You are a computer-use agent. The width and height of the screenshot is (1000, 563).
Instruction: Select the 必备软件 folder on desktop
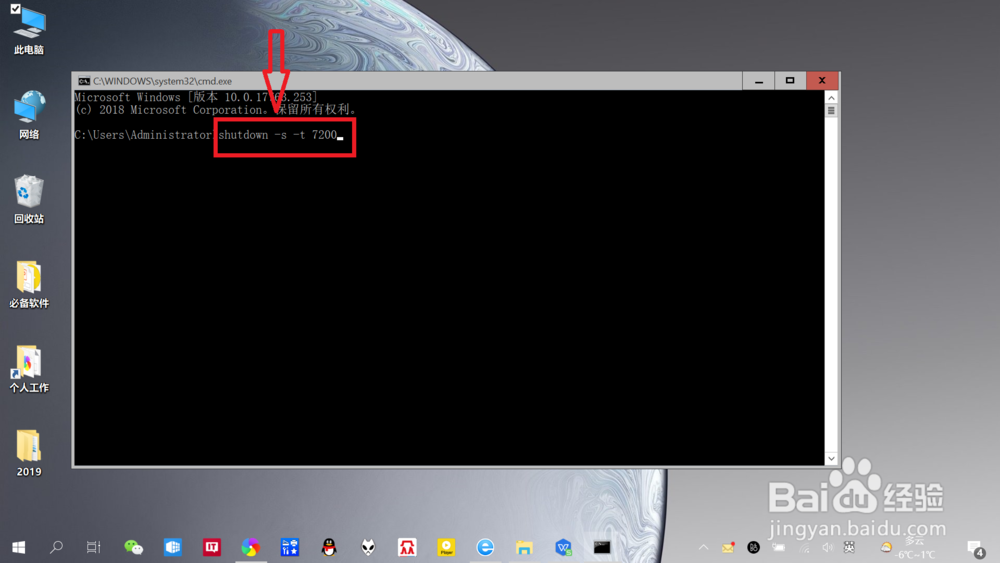[x=29, y=284]
